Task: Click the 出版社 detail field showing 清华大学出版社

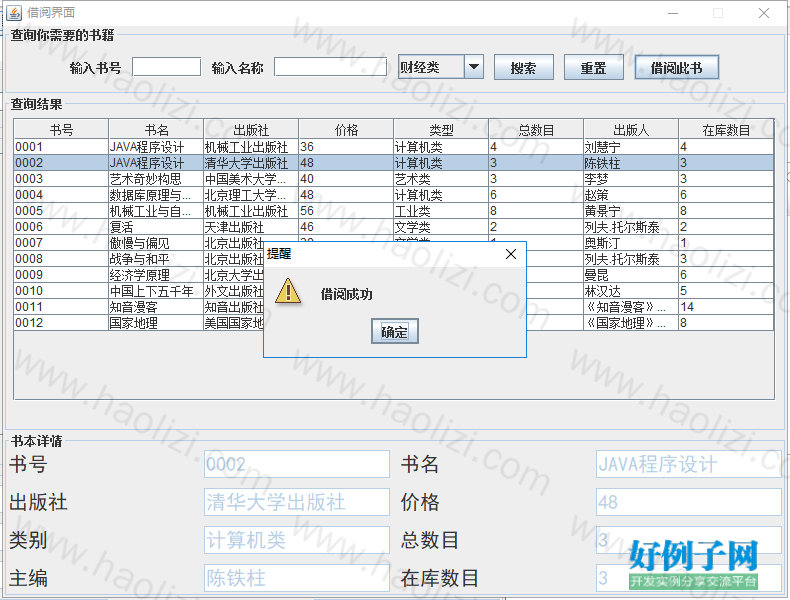Action: [x=297, y=502]
